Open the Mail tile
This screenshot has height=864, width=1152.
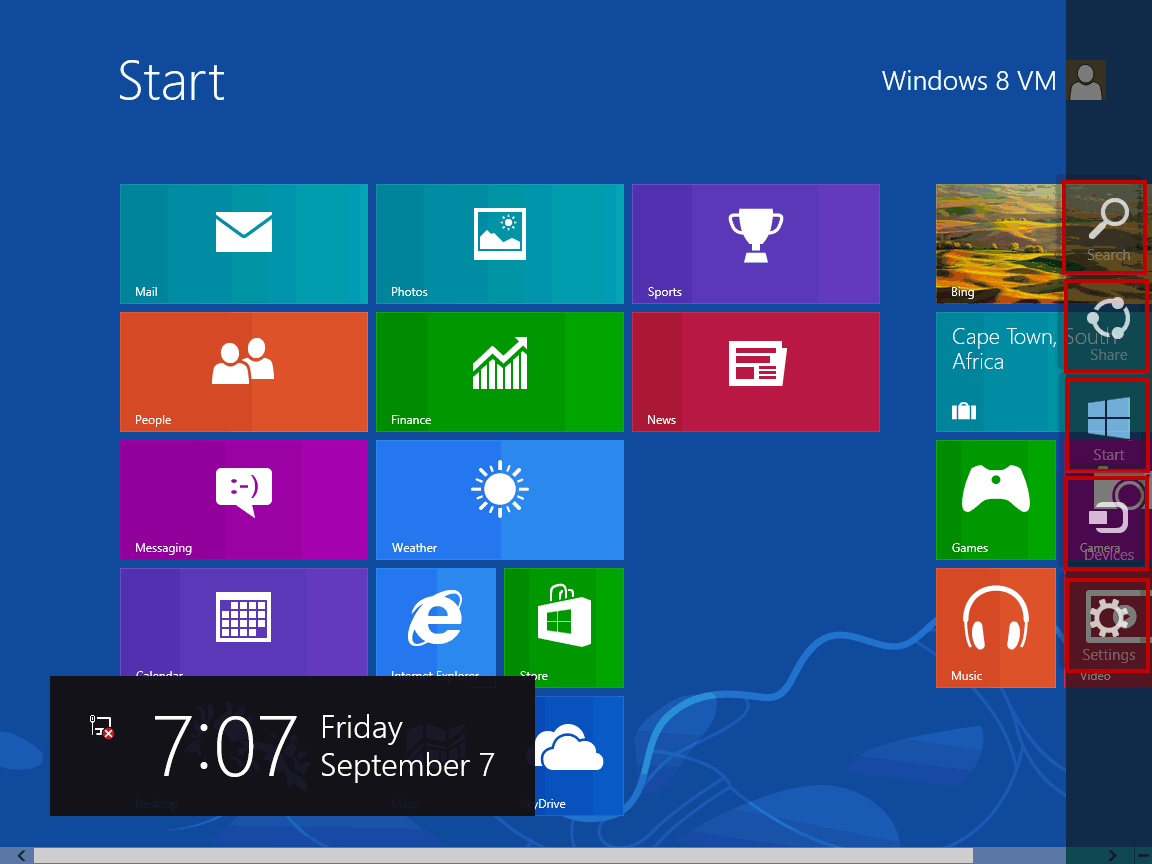[244, 244]
